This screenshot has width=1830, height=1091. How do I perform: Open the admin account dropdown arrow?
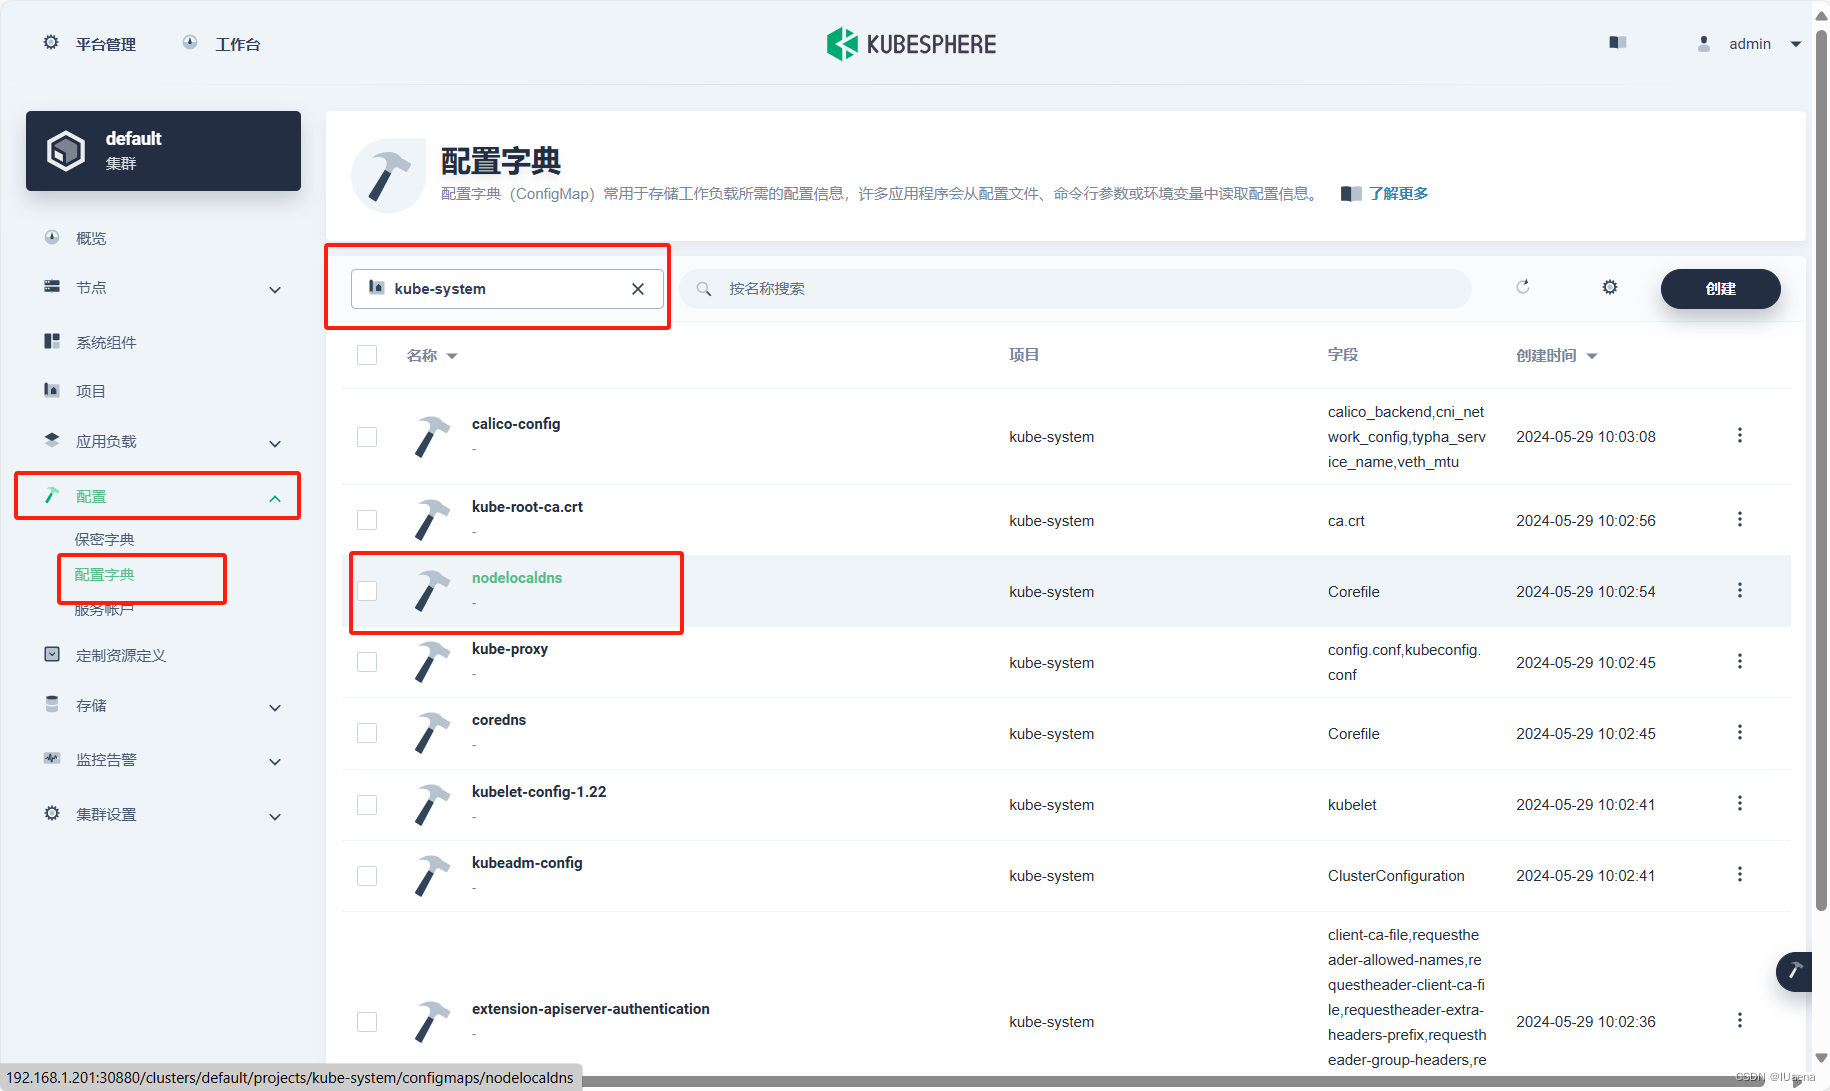[1796, 44]
